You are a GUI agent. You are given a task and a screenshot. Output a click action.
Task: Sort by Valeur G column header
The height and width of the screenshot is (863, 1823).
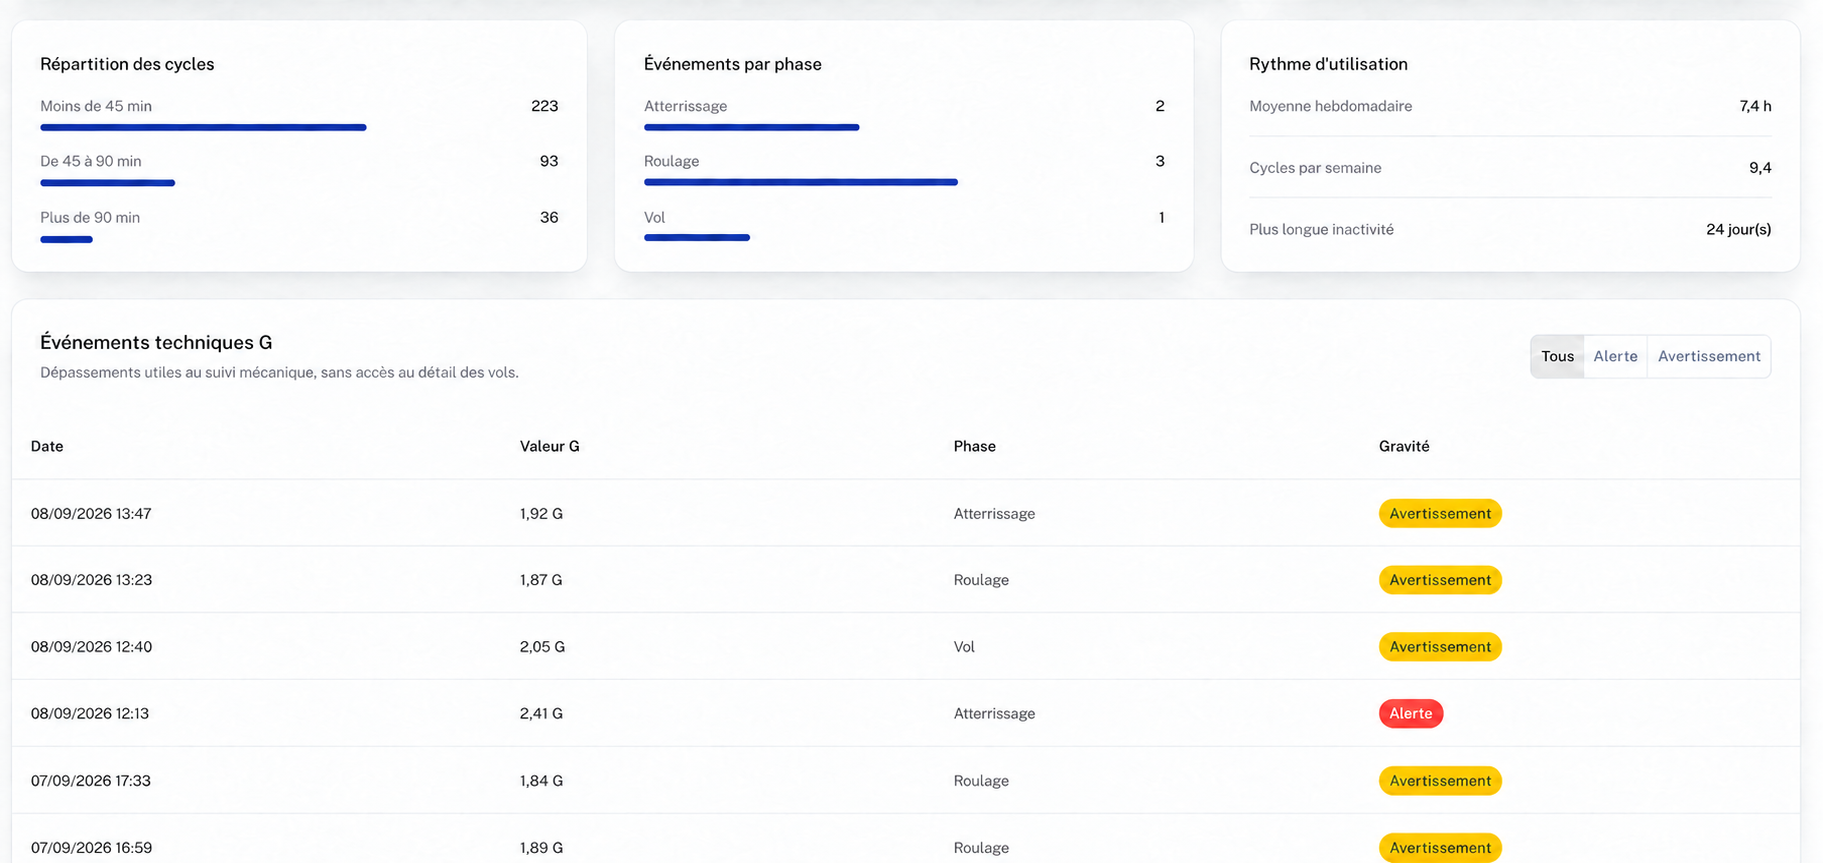click(x=549, y=446)
